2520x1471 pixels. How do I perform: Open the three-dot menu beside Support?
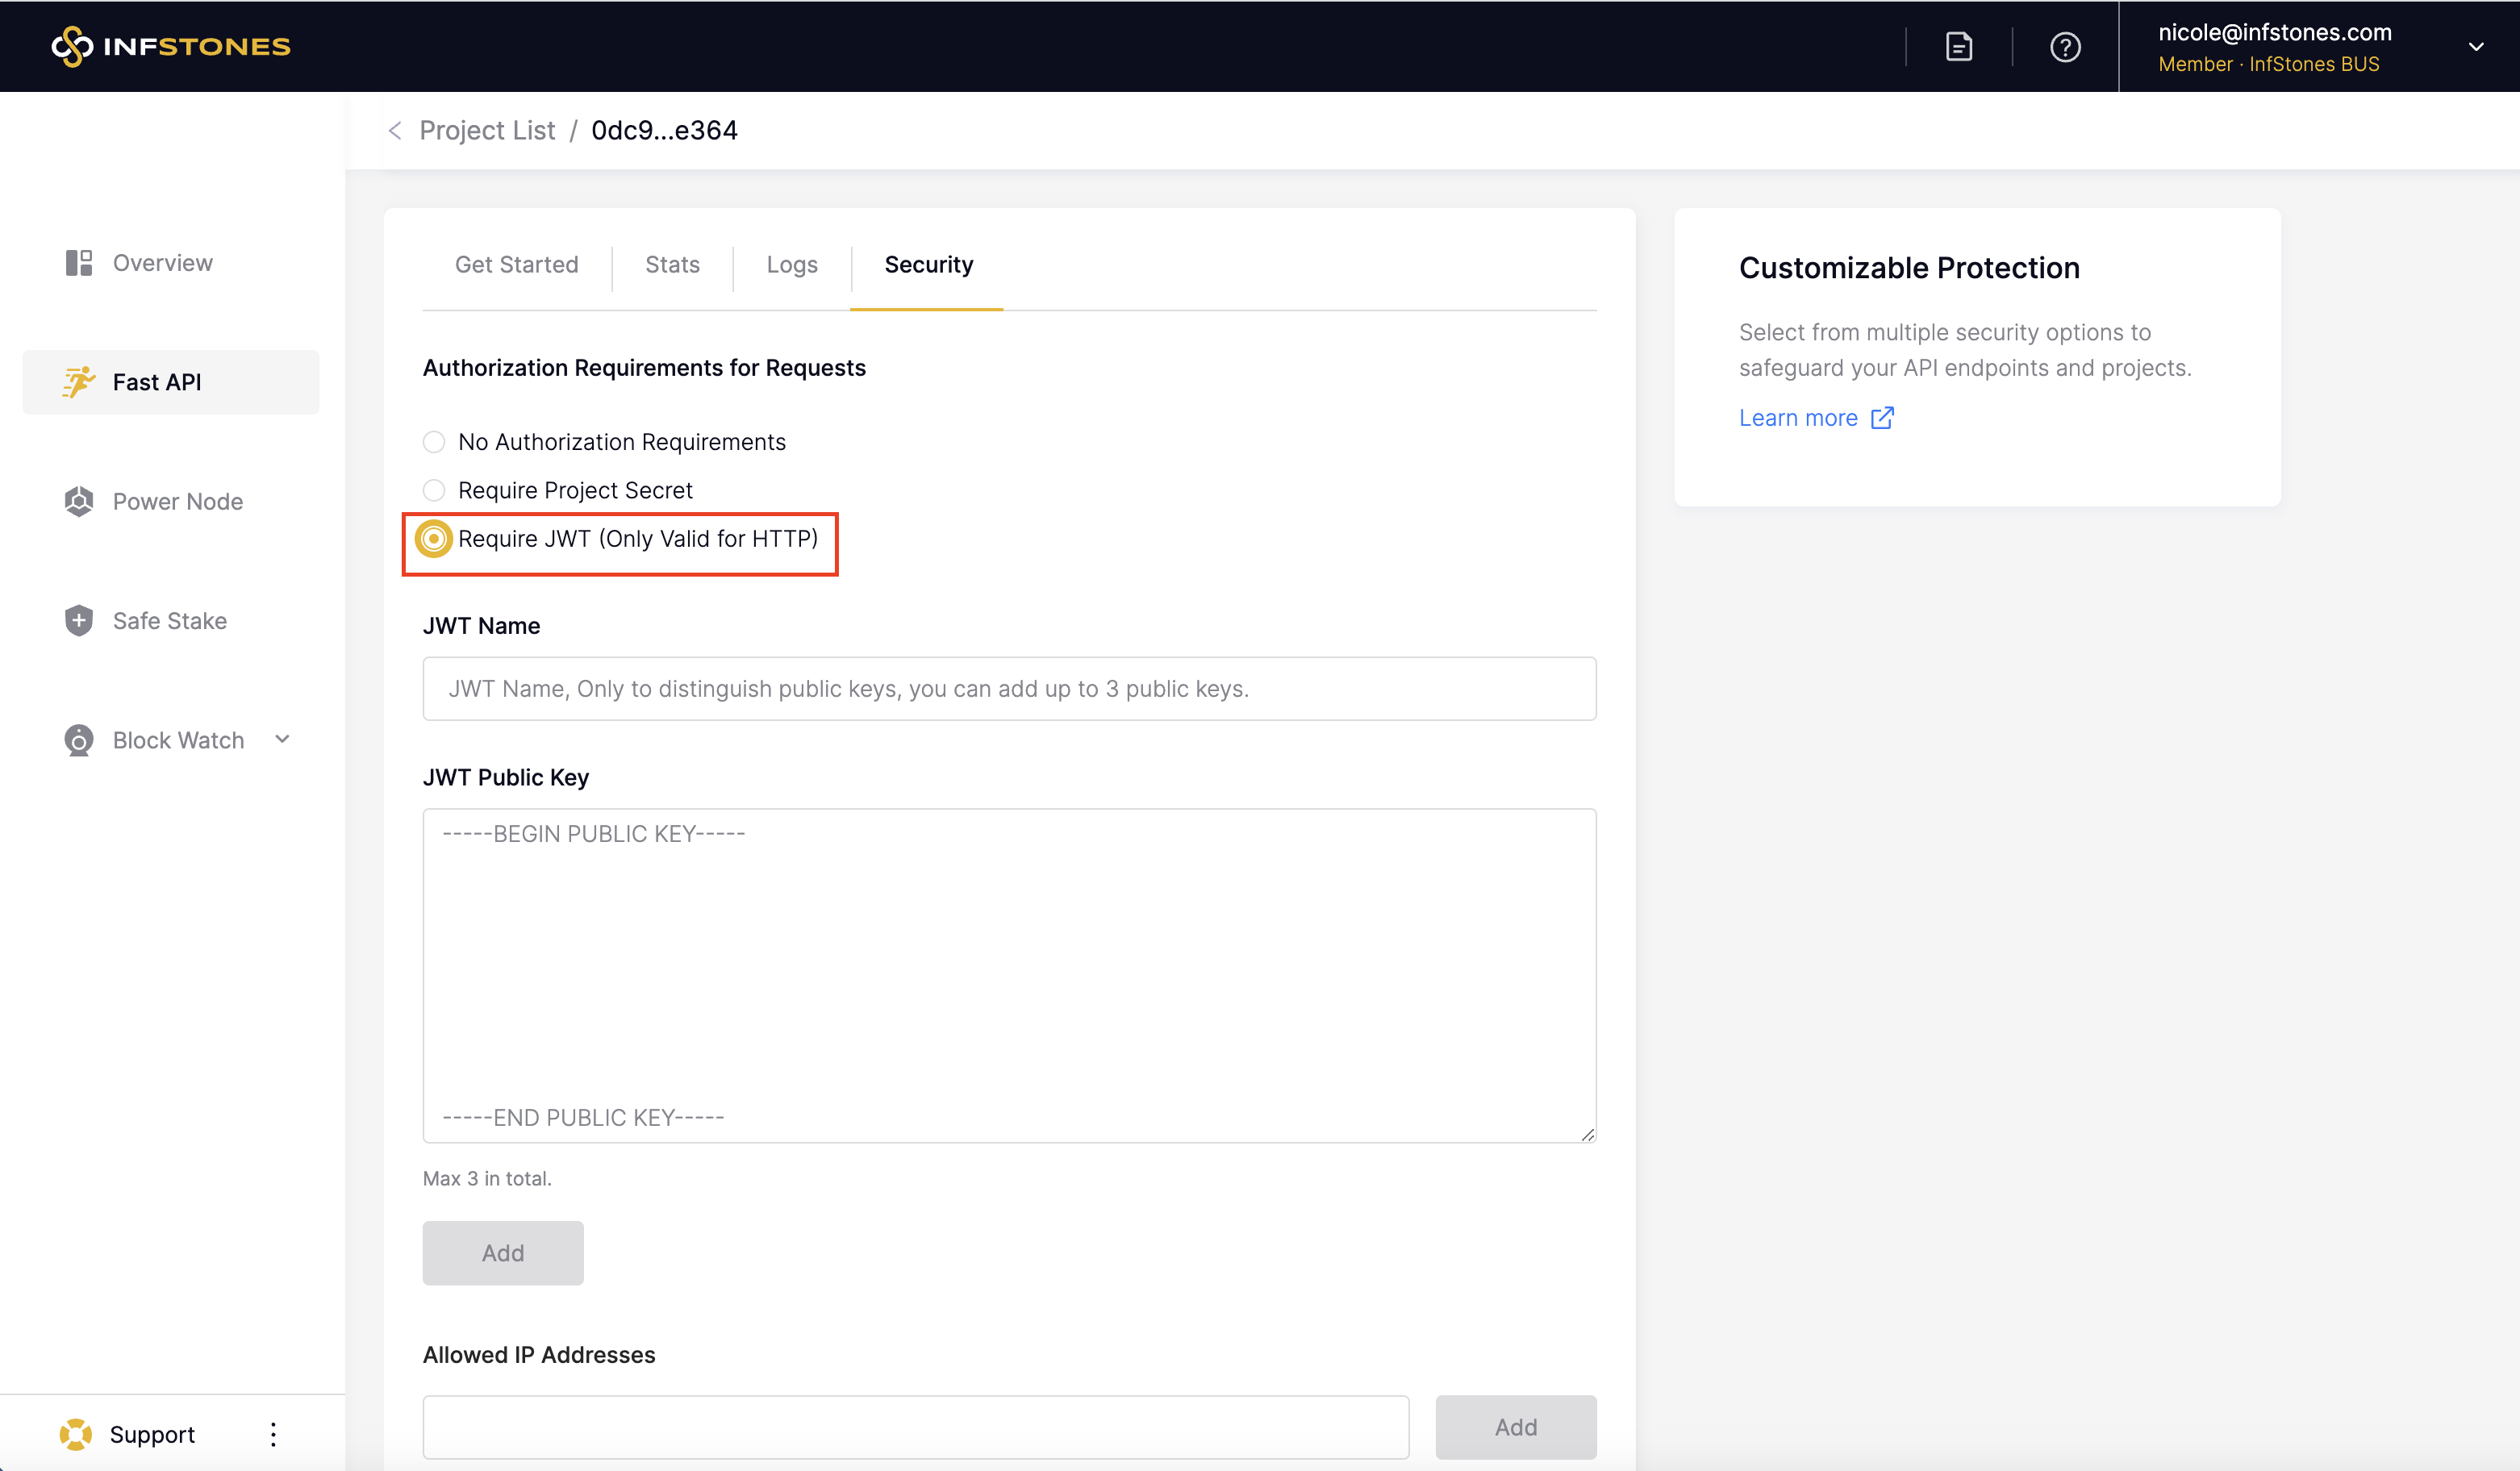273,1434
